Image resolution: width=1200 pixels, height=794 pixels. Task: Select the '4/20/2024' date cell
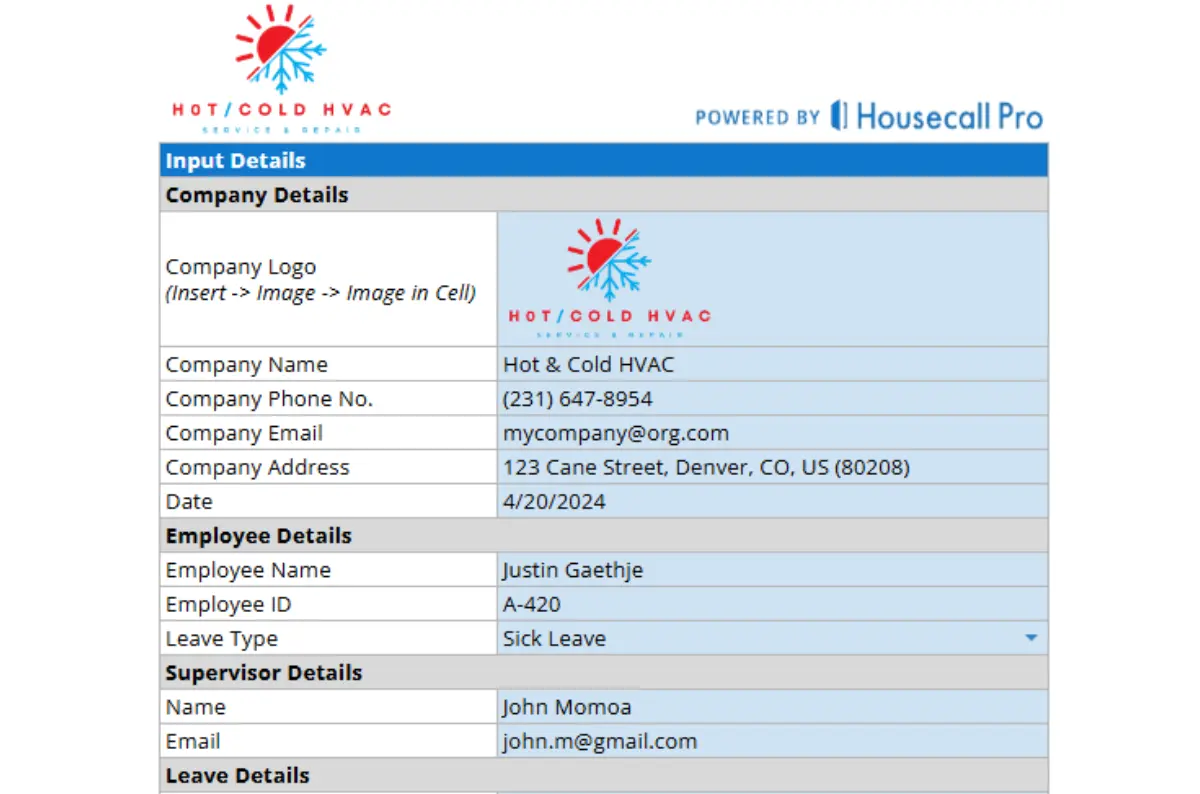click(772, 501)
